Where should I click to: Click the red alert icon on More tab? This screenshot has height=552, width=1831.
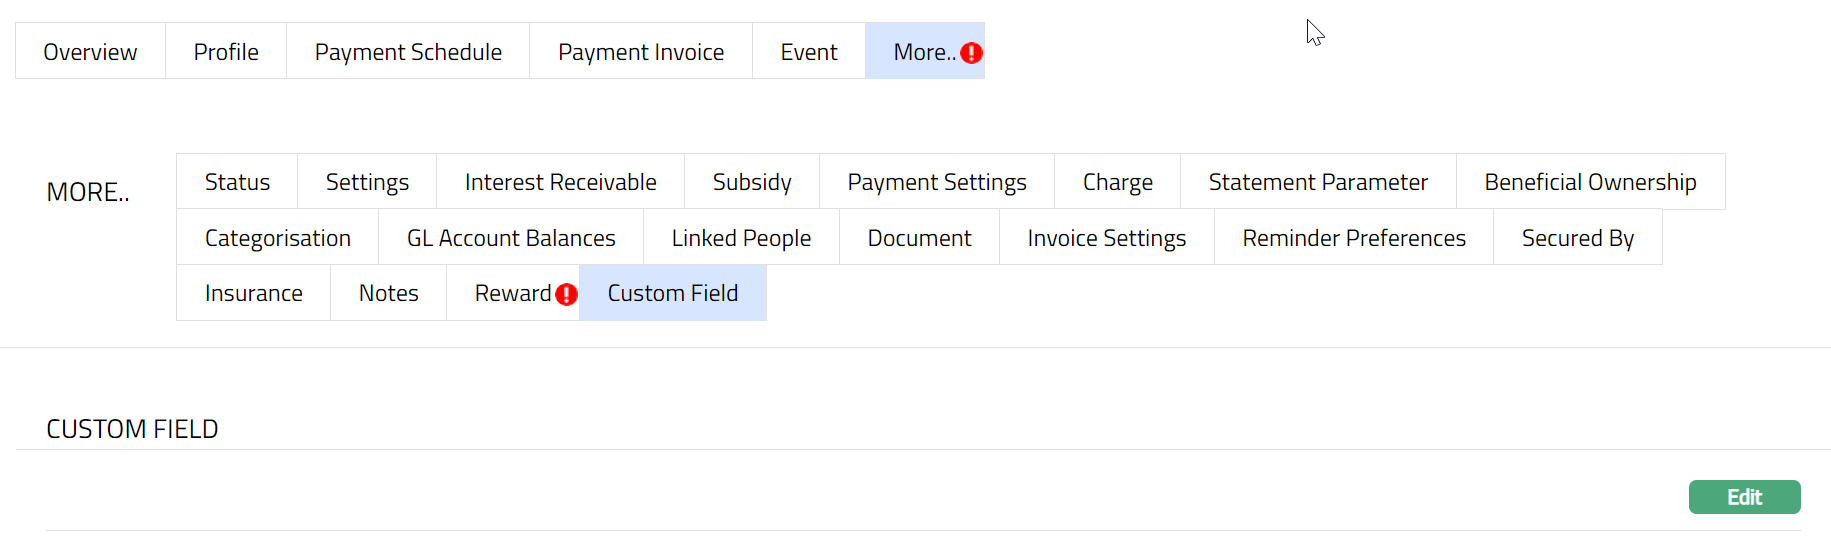tap(971, 53)
